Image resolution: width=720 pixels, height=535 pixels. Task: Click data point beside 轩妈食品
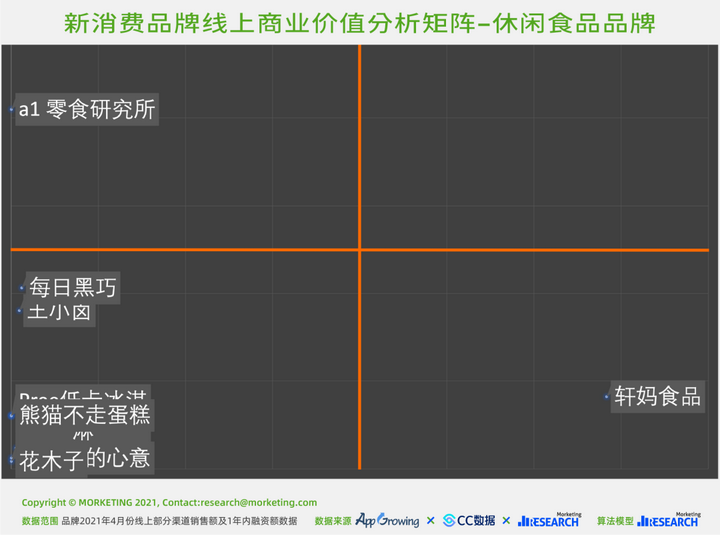(x=607, y=397)
